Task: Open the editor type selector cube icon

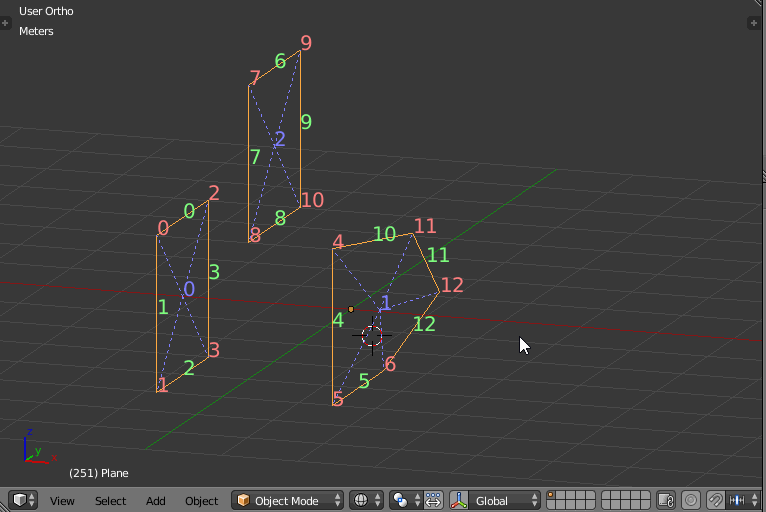Action: coord(22,500)
